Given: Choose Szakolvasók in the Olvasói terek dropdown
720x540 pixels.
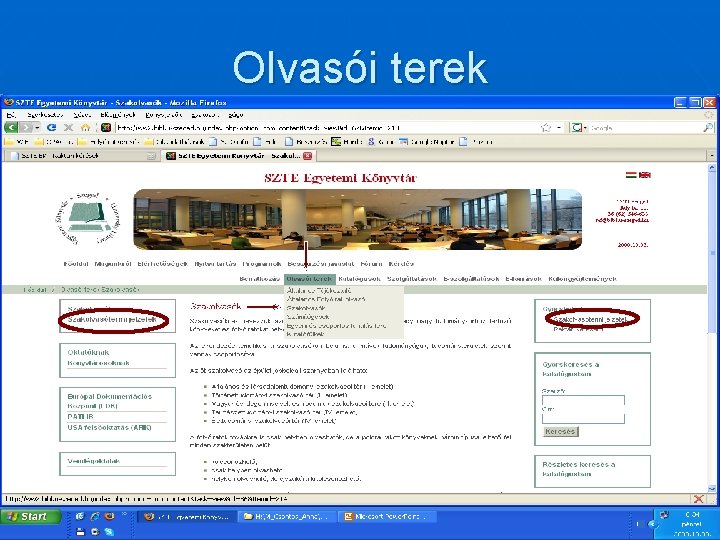Looking at the screenshot, I should coord(306,308).
